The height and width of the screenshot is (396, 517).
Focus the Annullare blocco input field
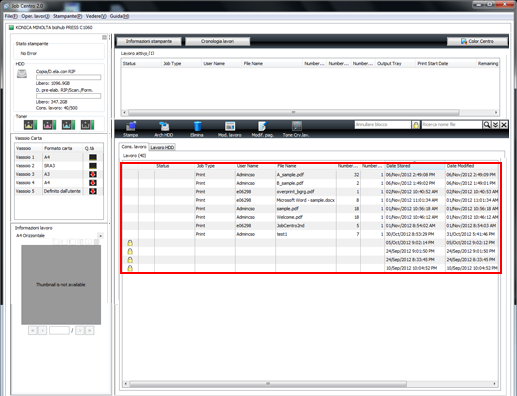[383, 125]
